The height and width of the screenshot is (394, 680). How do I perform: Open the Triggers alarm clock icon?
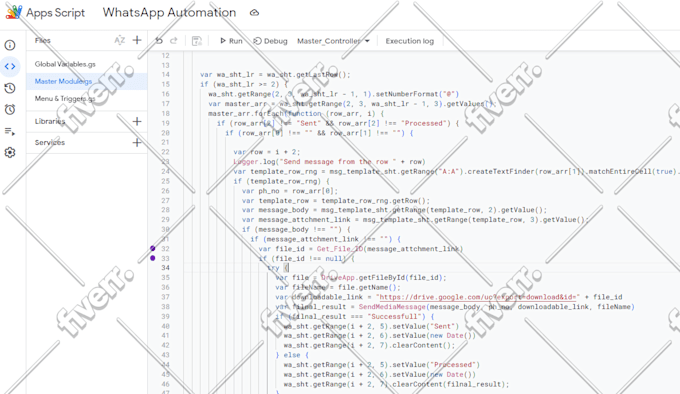pos(10,109)
